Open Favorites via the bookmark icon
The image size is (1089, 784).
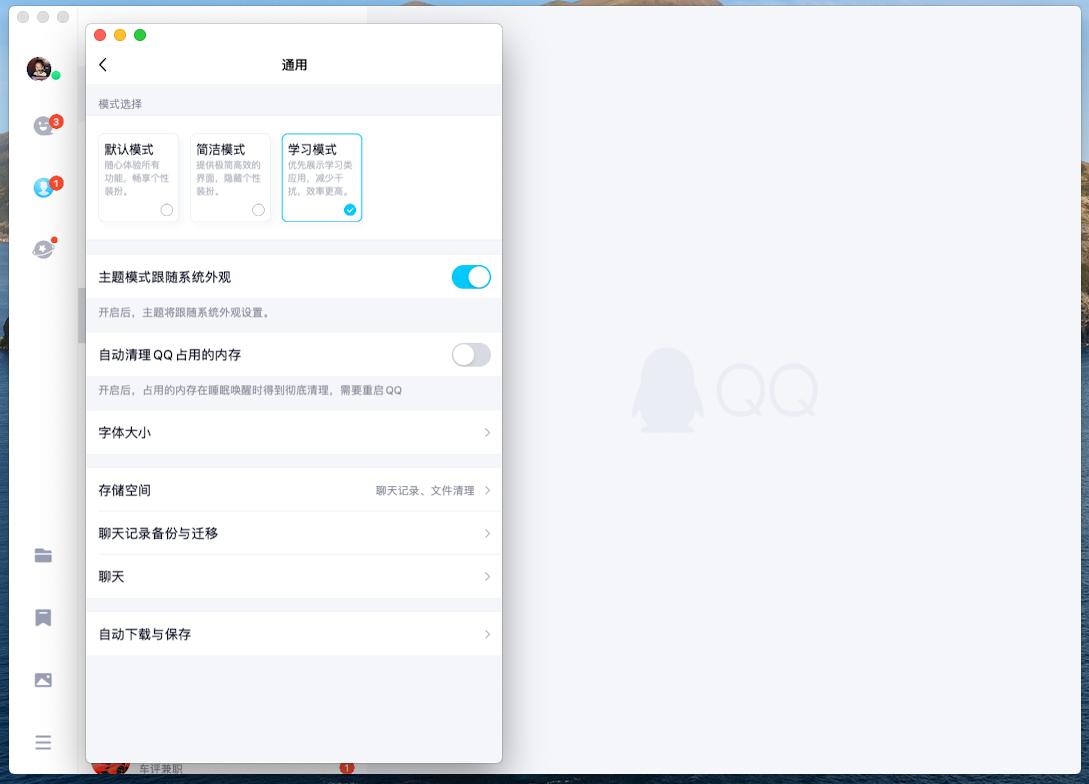pyautogui.click(x=43, y=618)
